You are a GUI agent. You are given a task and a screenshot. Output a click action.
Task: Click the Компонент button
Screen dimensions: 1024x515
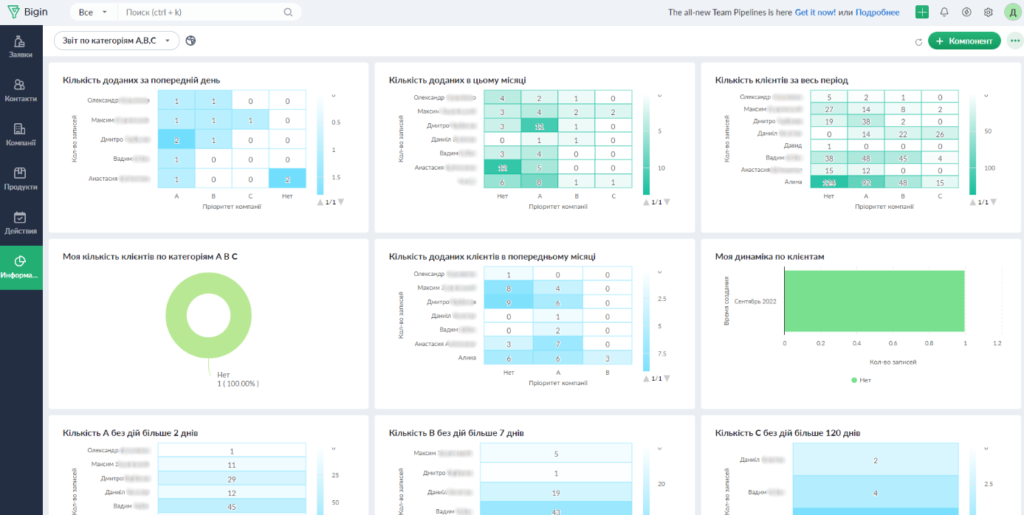pyautogui.click(x=964, y=41)
